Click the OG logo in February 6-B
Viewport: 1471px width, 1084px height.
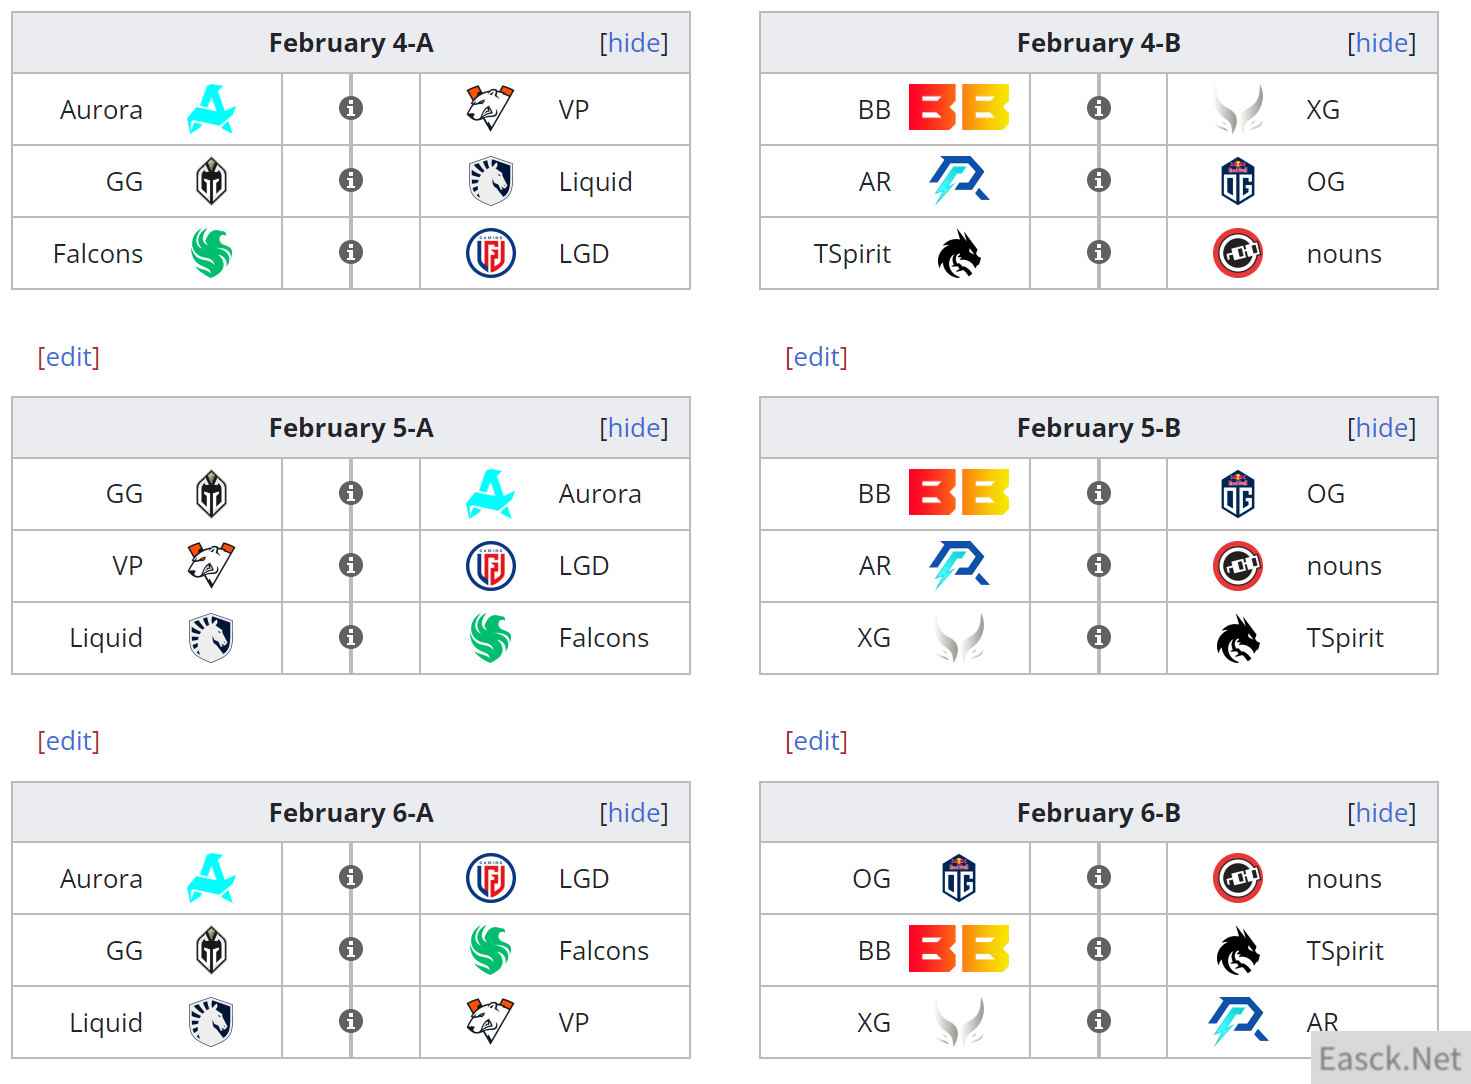(958, 878)
